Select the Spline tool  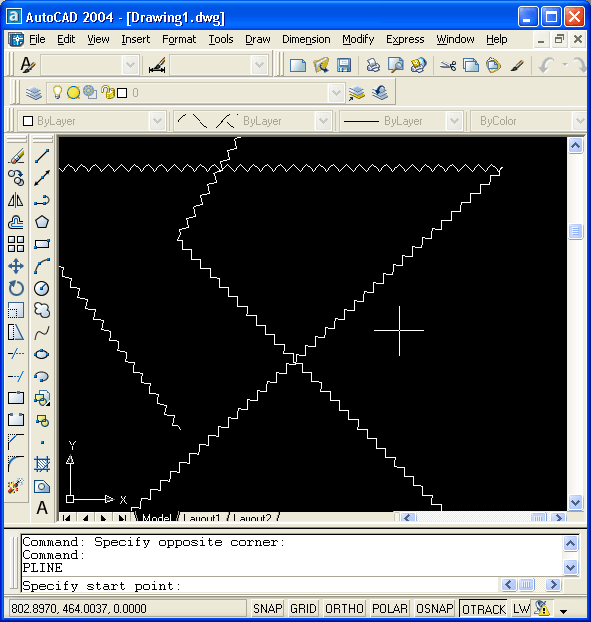42,332
